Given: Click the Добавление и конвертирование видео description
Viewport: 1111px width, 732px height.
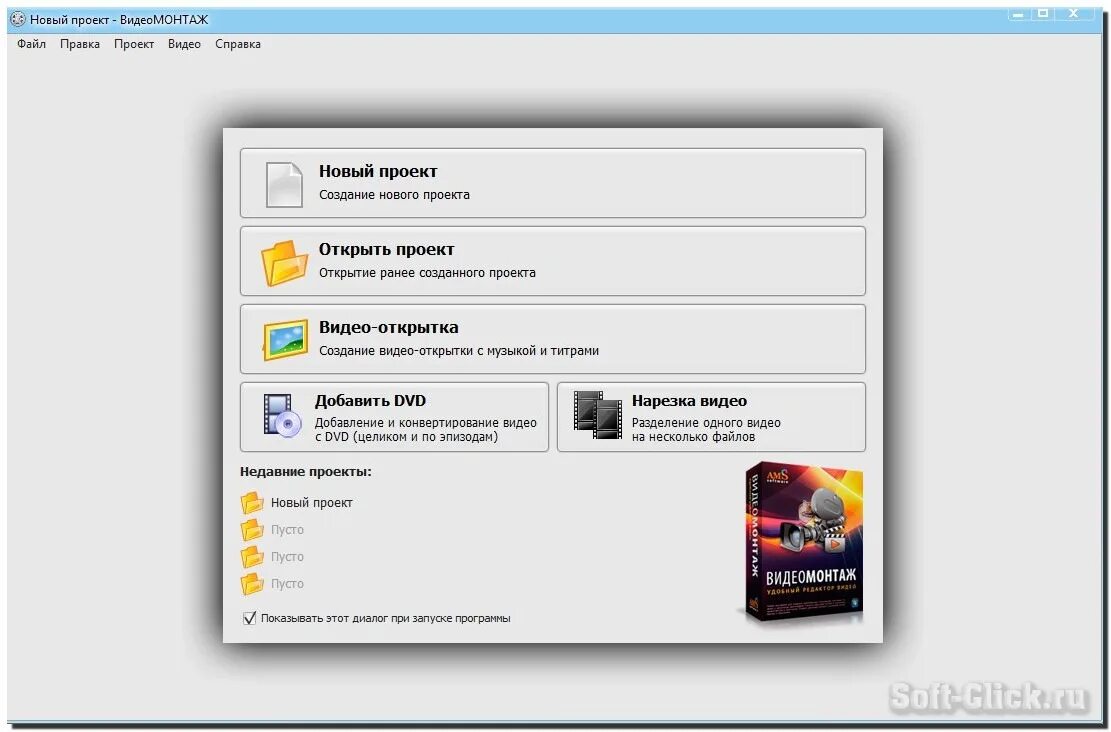Looking at the screenshot, I should [425, 430].
